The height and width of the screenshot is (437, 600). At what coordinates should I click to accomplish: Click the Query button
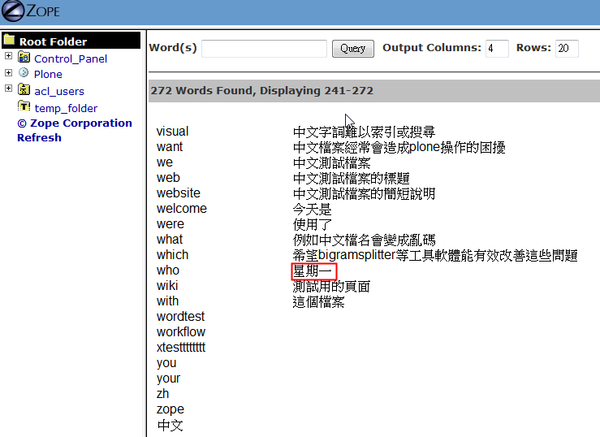coord(353,49)
